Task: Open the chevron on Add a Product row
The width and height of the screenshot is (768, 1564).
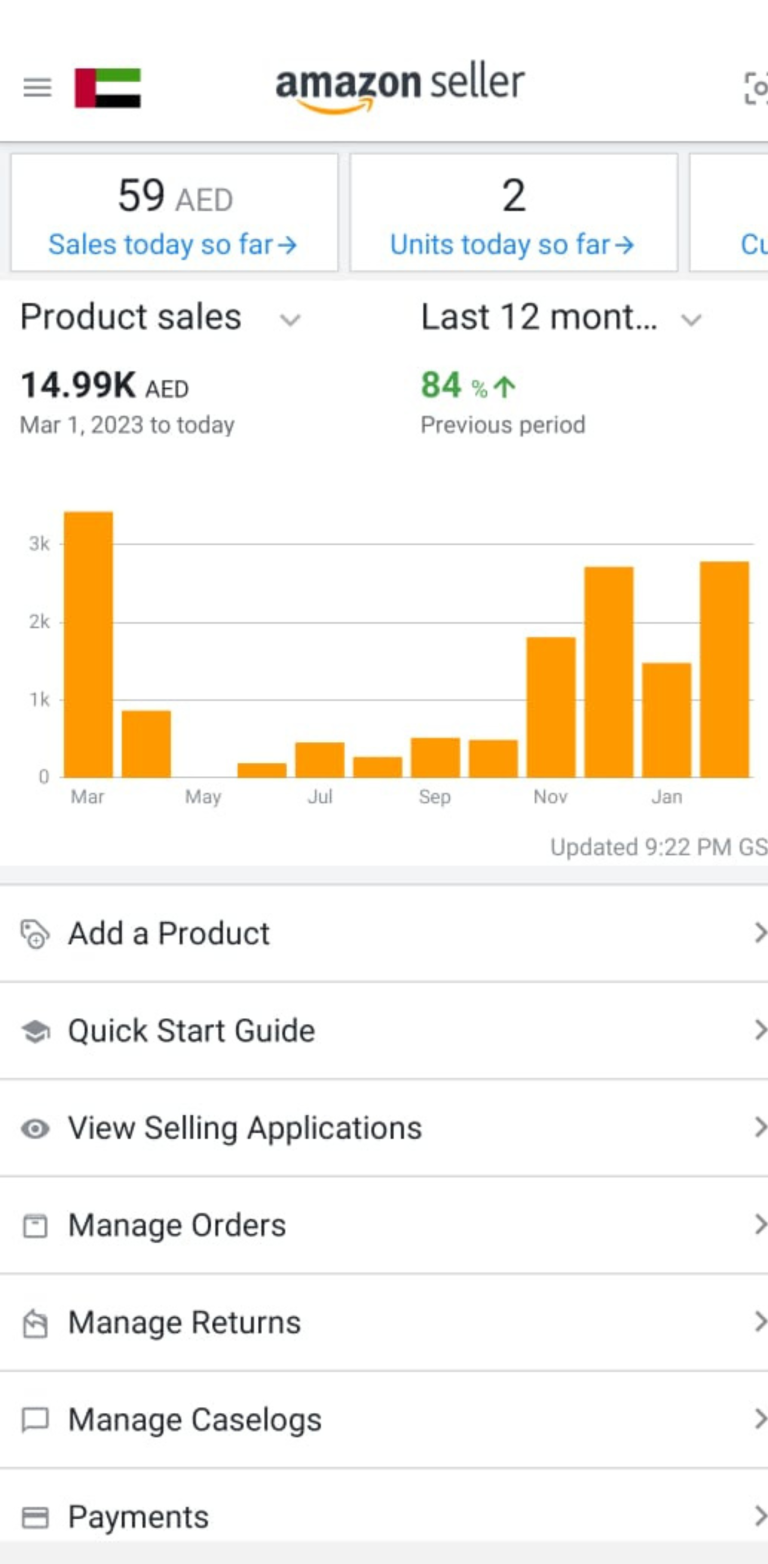Action: pyautogui.click(x=759, y=933)
